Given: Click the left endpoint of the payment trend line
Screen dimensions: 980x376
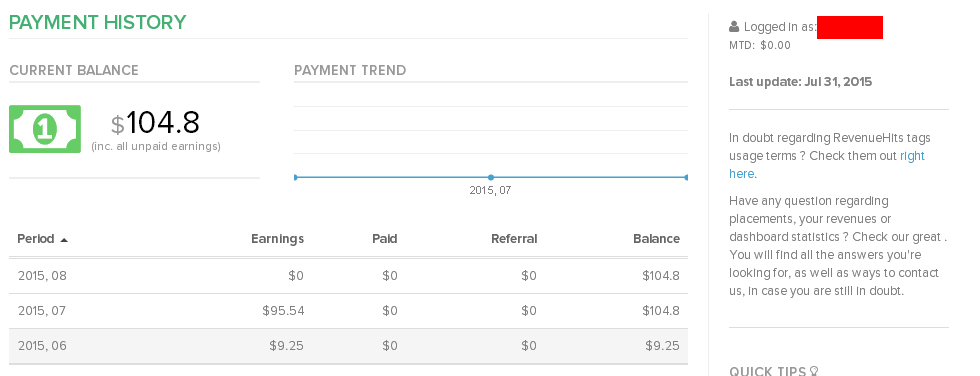Looking at the screenshot, I should coord(296,177).
